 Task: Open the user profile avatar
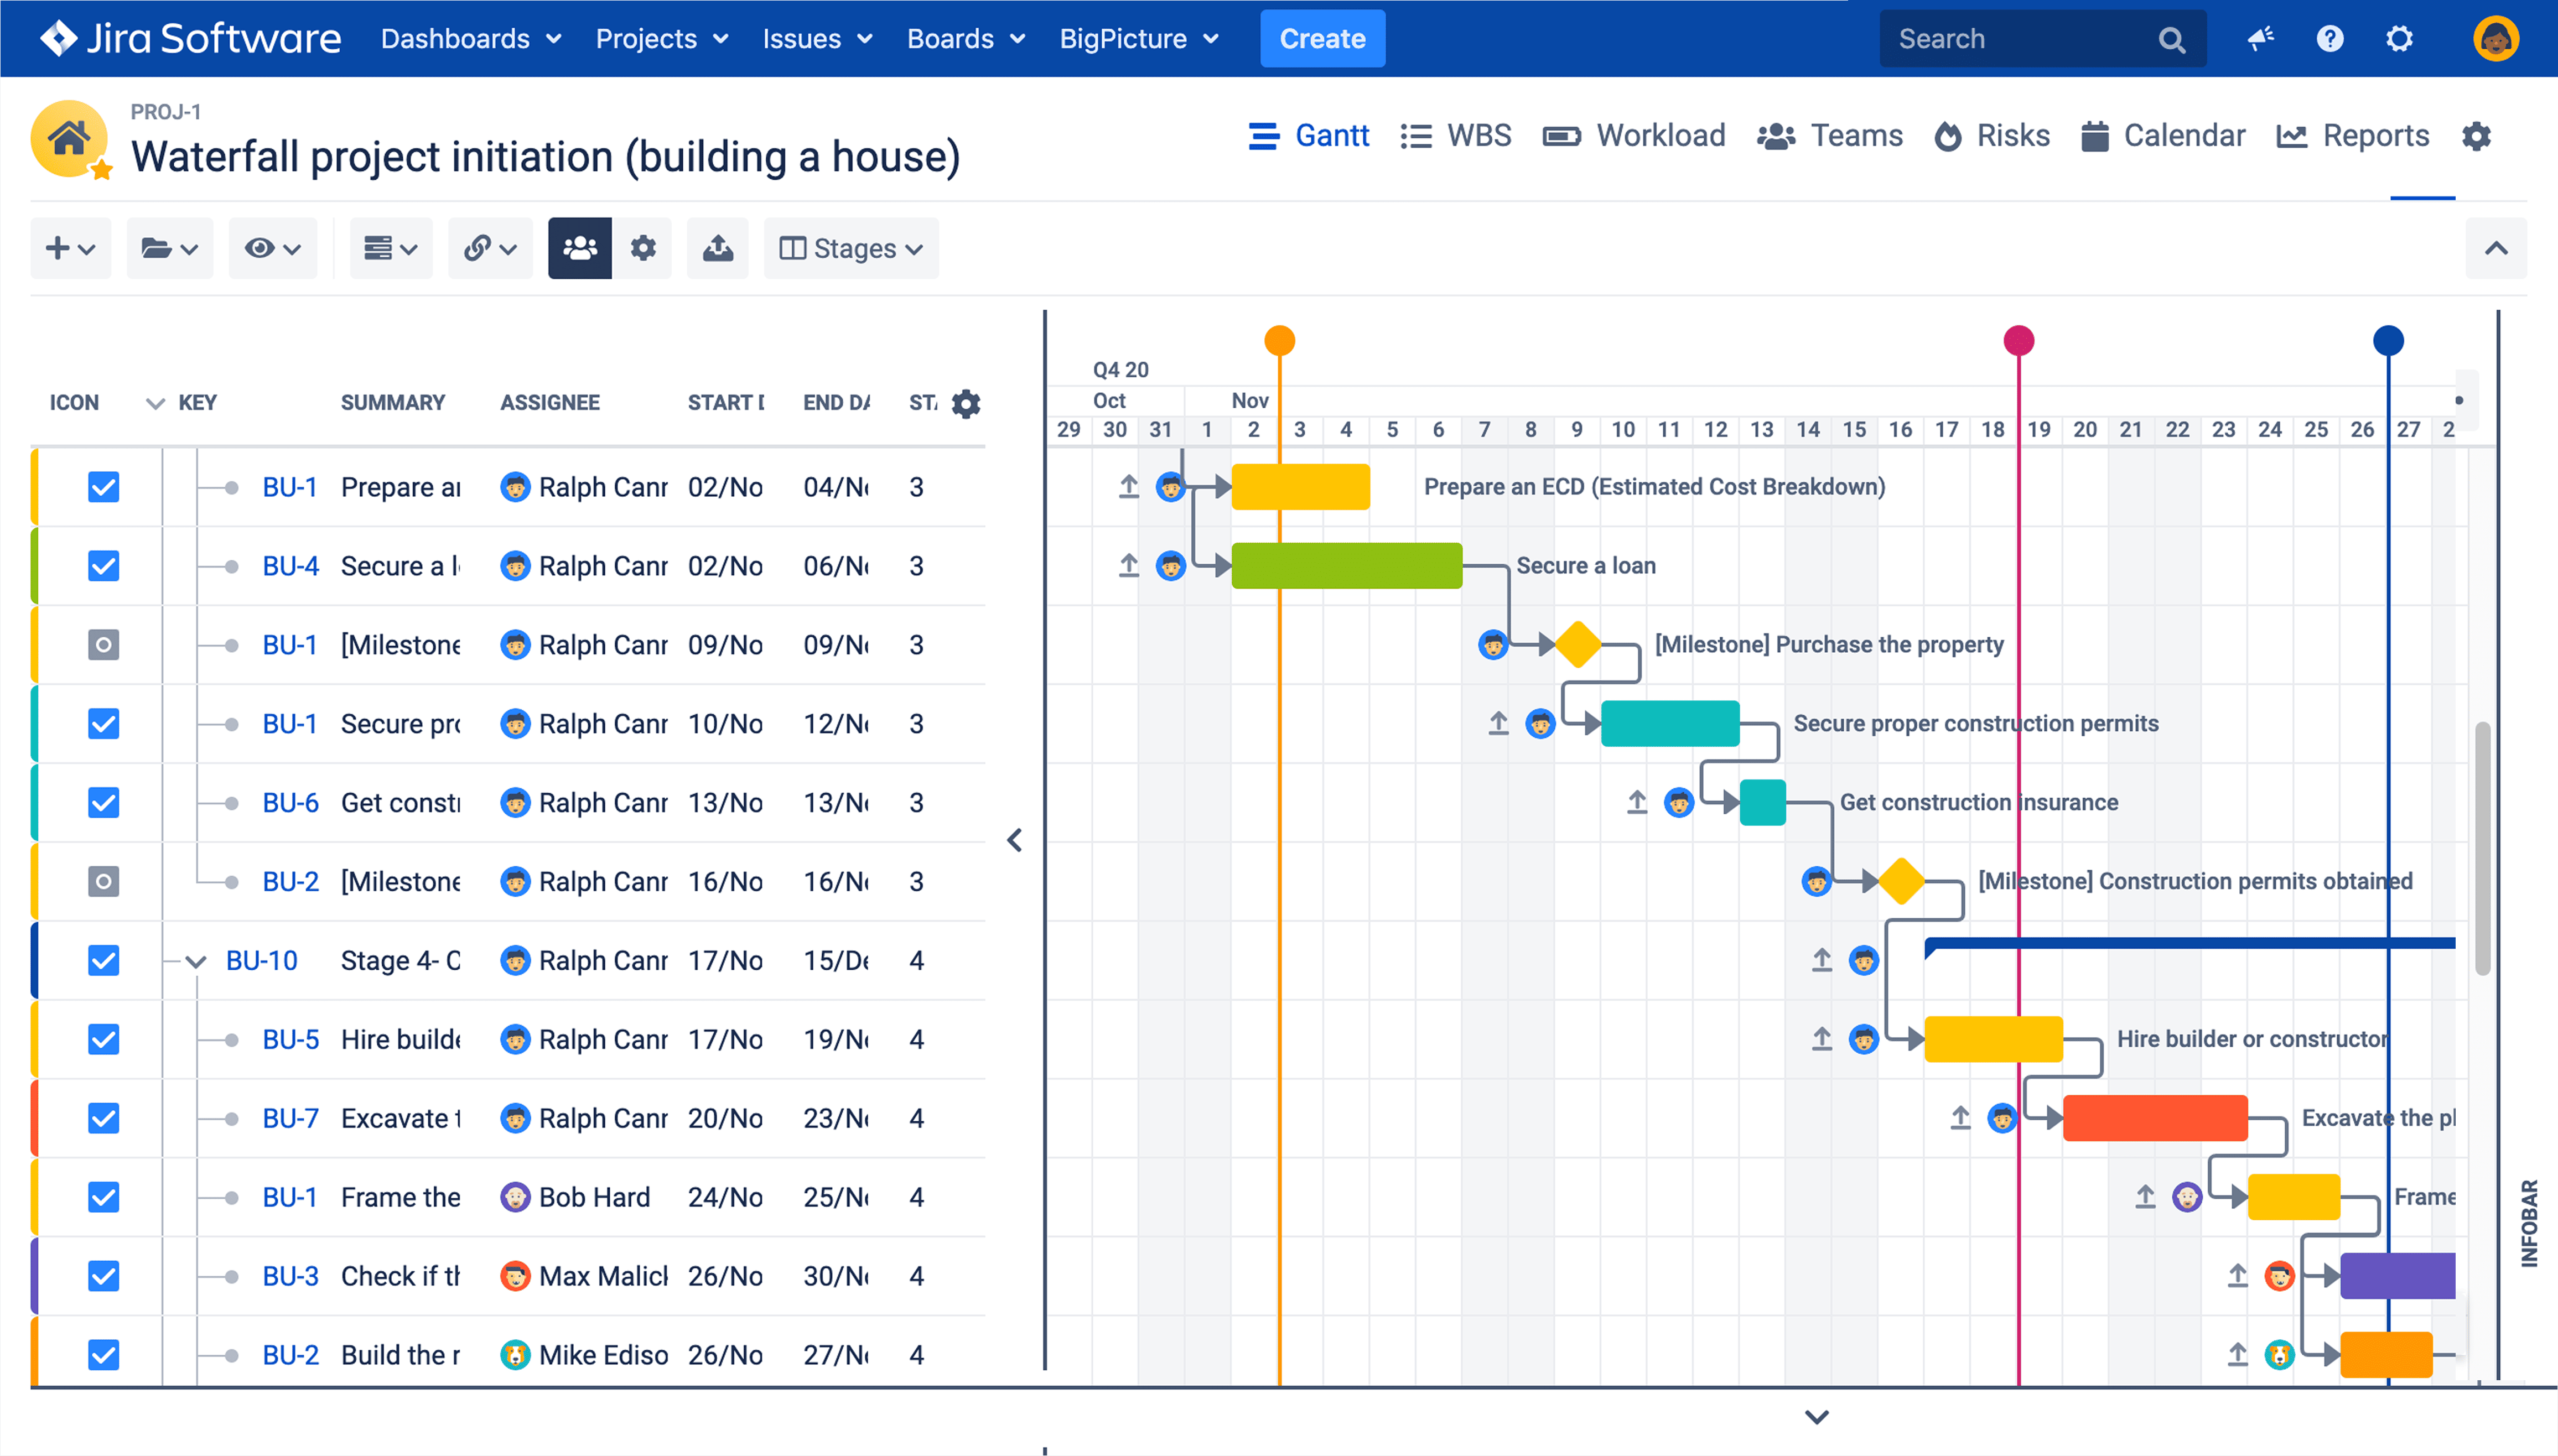2495,39
